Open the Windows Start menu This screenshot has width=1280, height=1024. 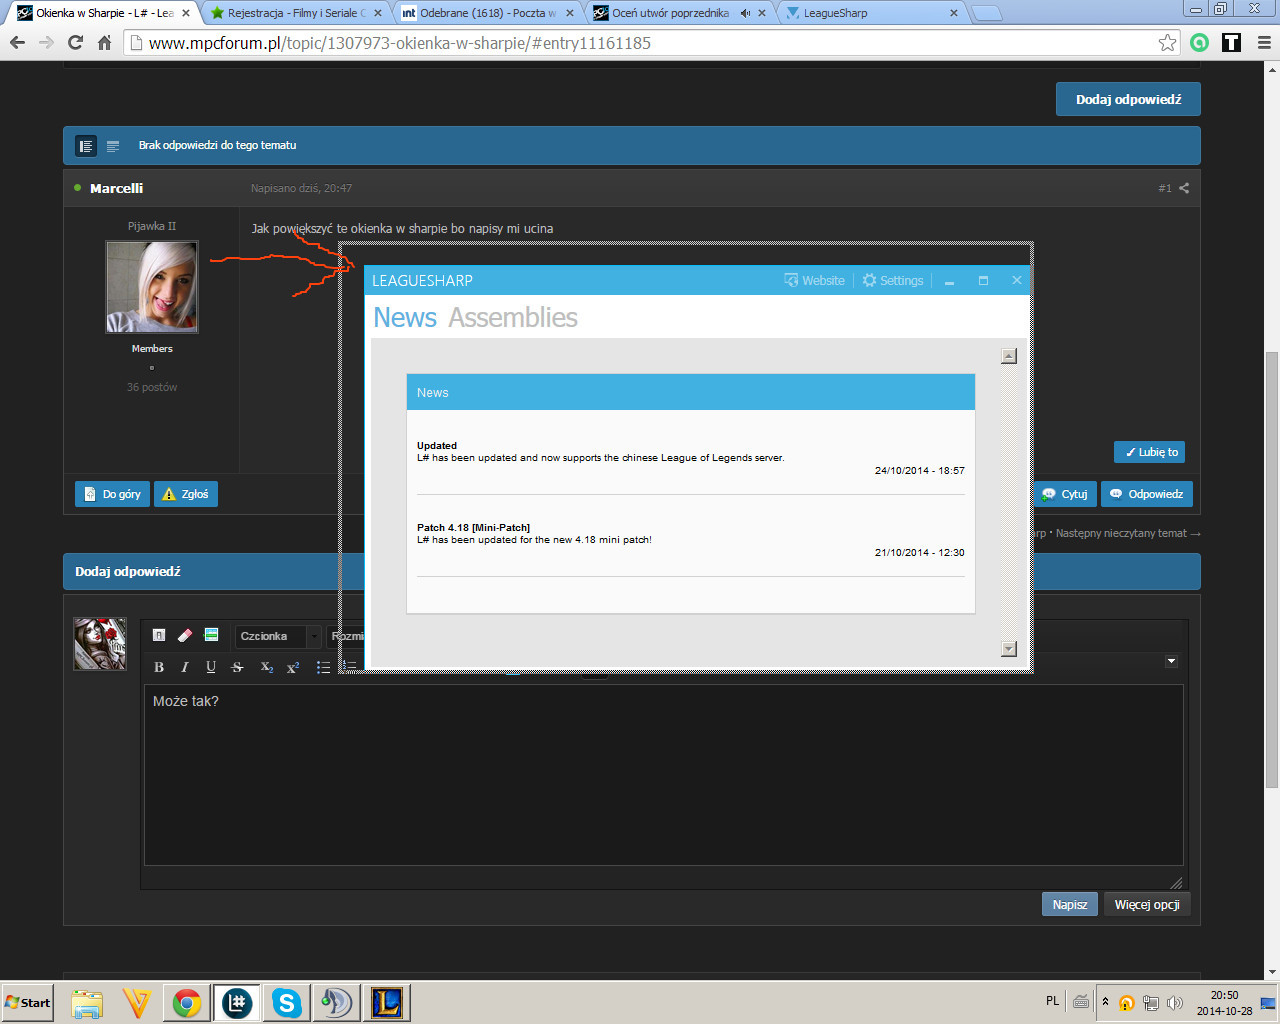tap(27, 1002)
